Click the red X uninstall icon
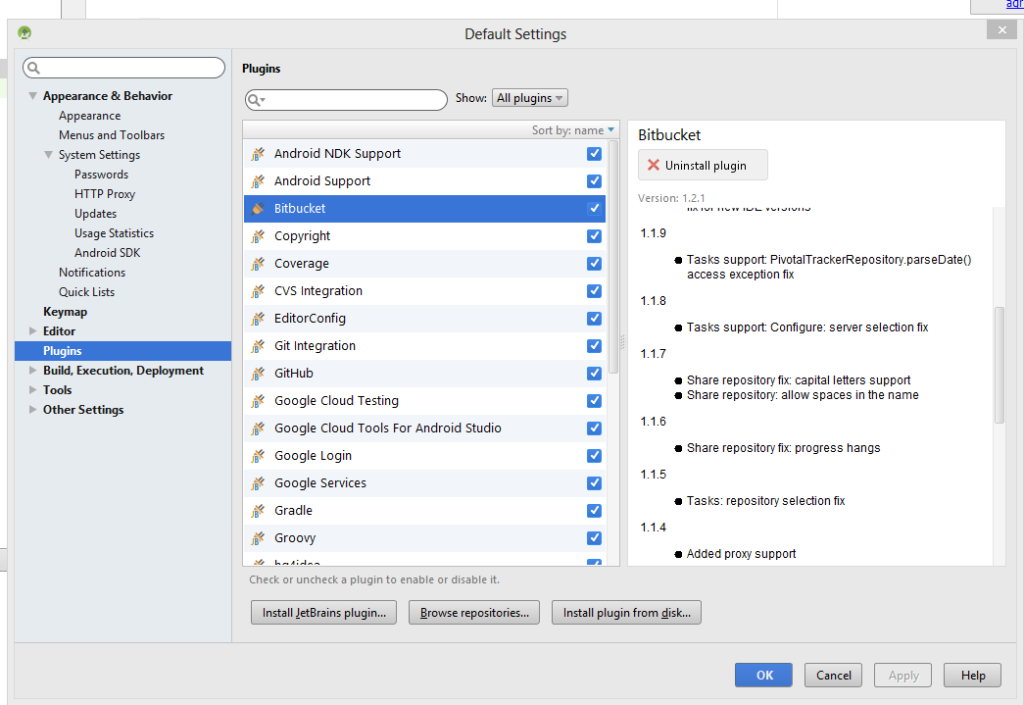1024x705 pixels. pyautogui.click(x=654, y=165)
